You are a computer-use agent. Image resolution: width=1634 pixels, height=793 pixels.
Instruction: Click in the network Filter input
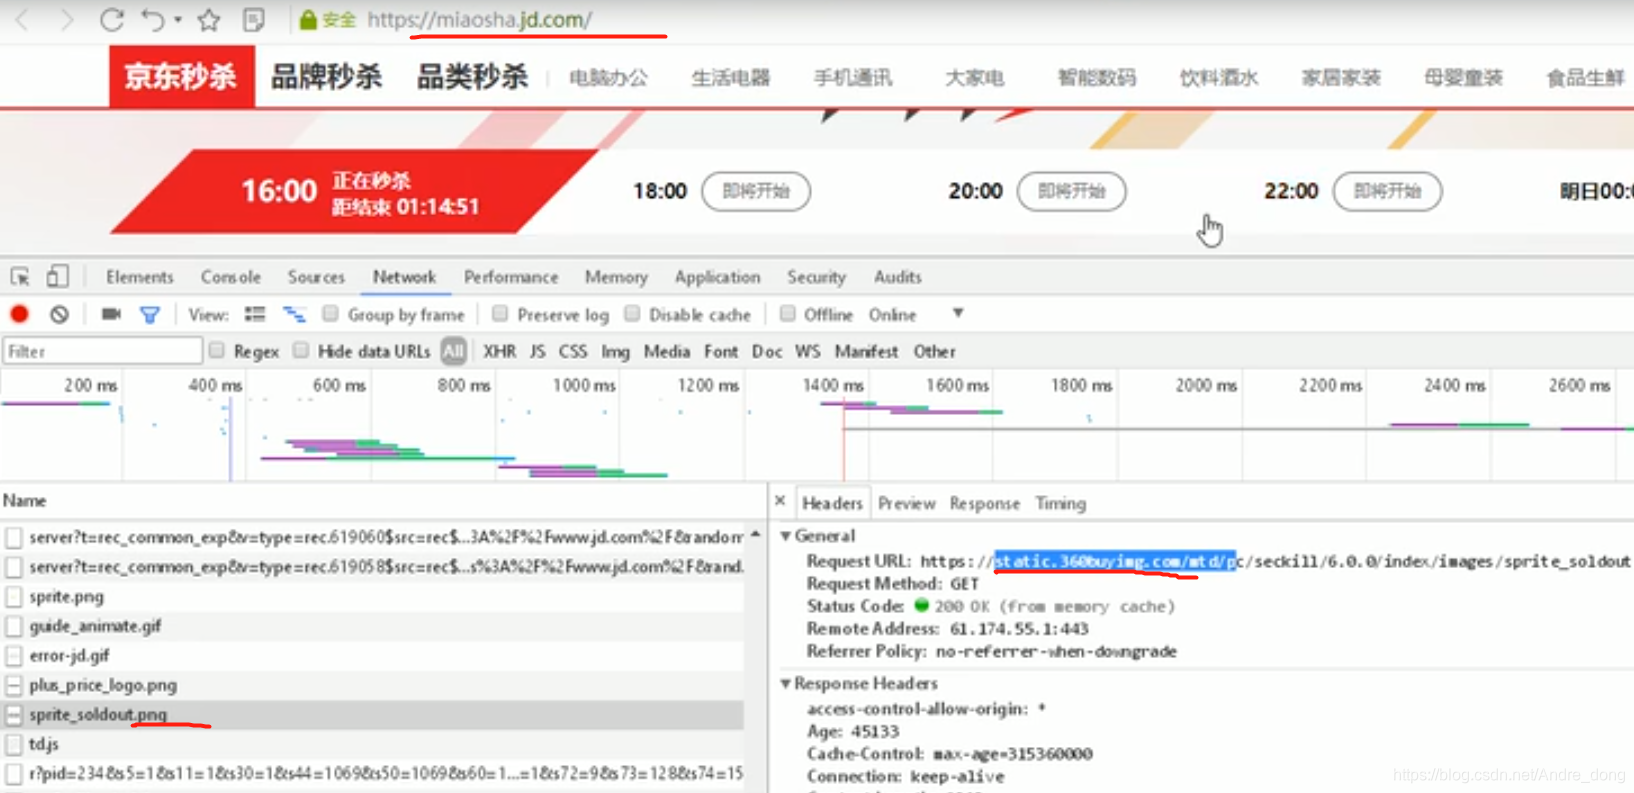[102, 351]
